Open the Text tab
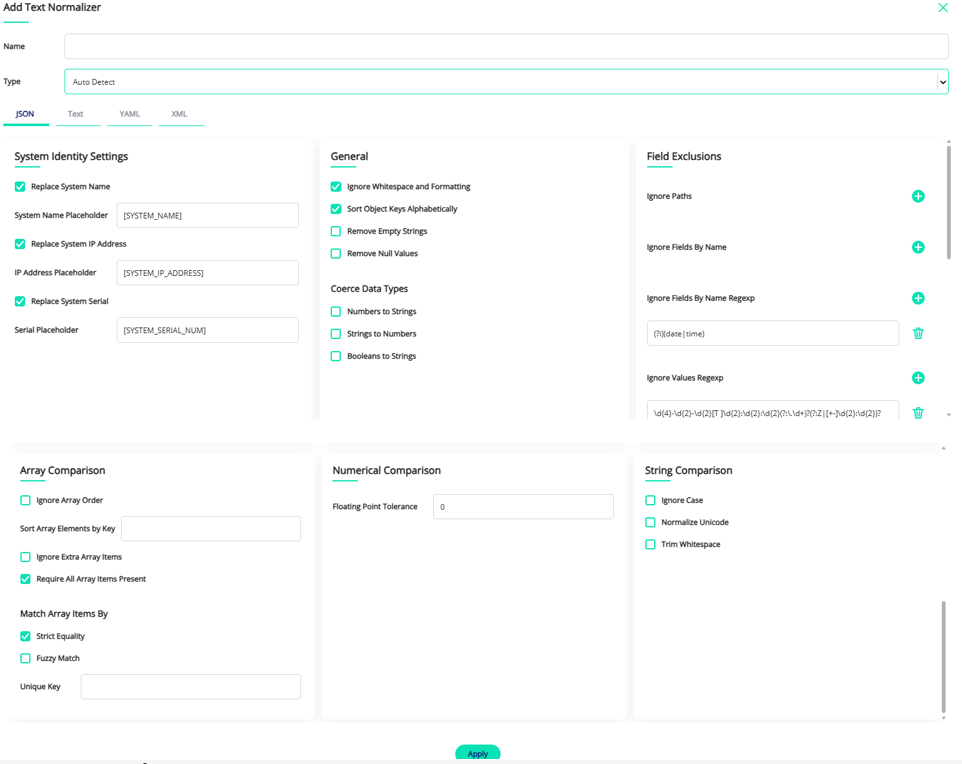This screenshot has height=764, width=962. [75, 114]
